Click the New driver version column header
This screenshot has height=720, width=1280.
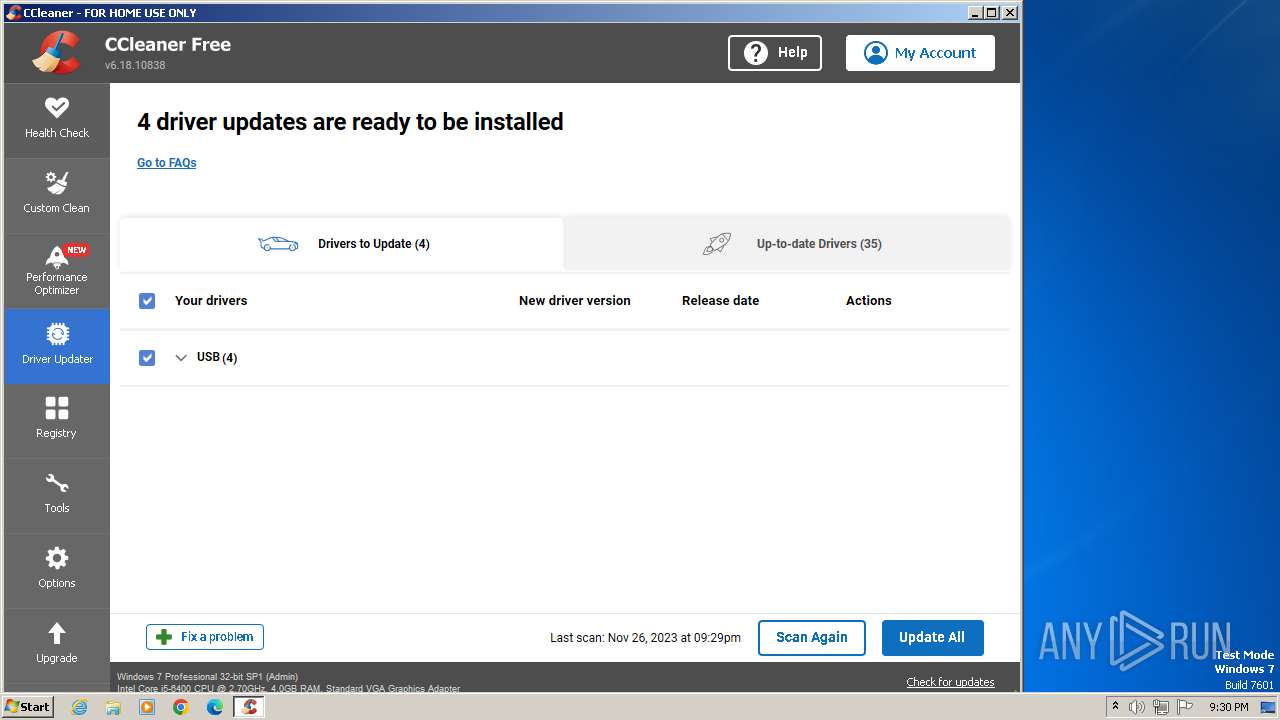[x=575, y=301]
